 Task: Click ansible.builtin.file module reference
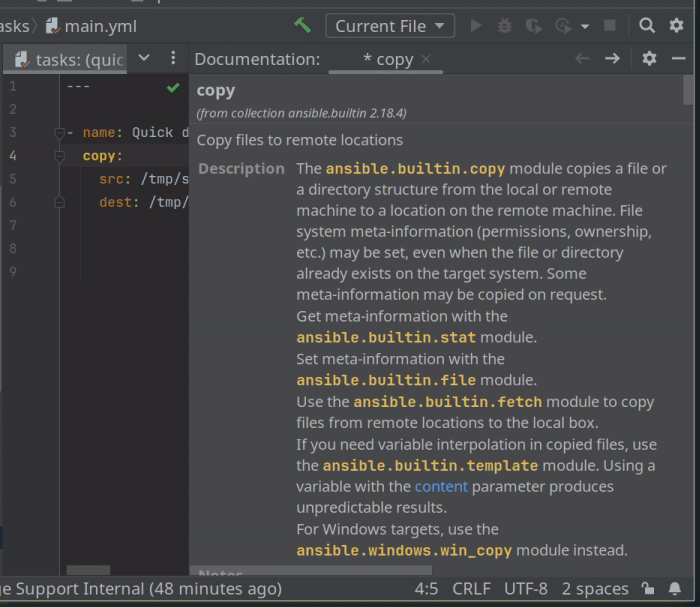click(386, 380)
